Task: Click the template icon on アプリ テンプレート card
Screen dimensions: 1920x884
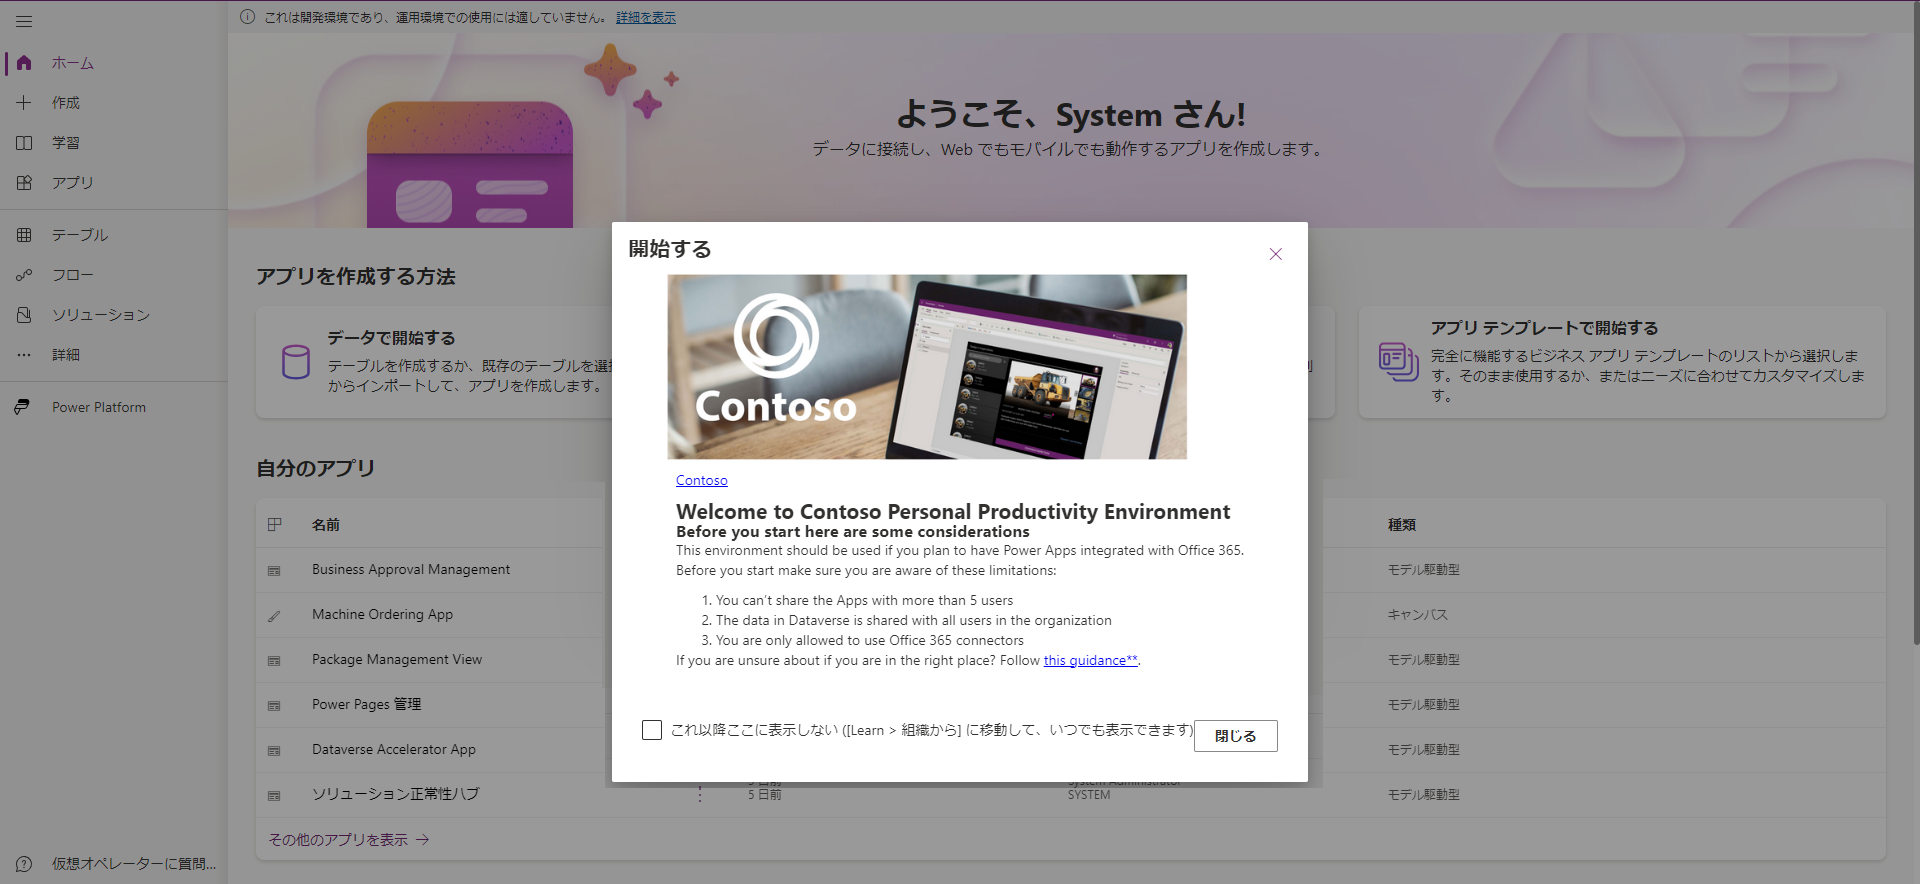Action: [x=1398, y=361]
